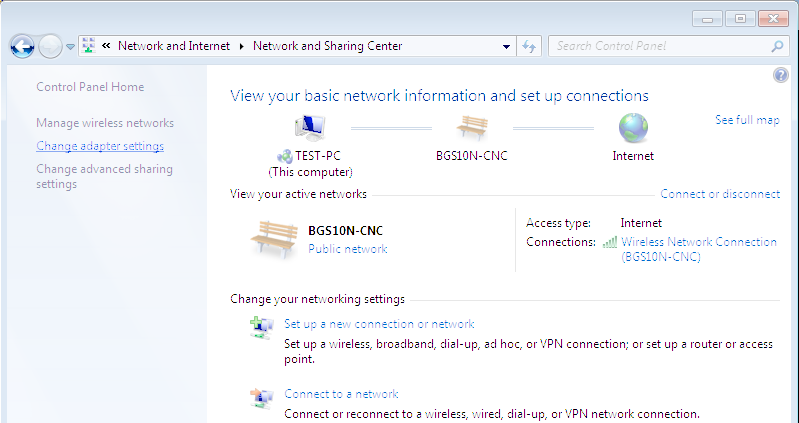The image size is (799, 423).
Task: Click the BGS10N-CNC bench icon in network map
Action: click(x=472, y=127)
